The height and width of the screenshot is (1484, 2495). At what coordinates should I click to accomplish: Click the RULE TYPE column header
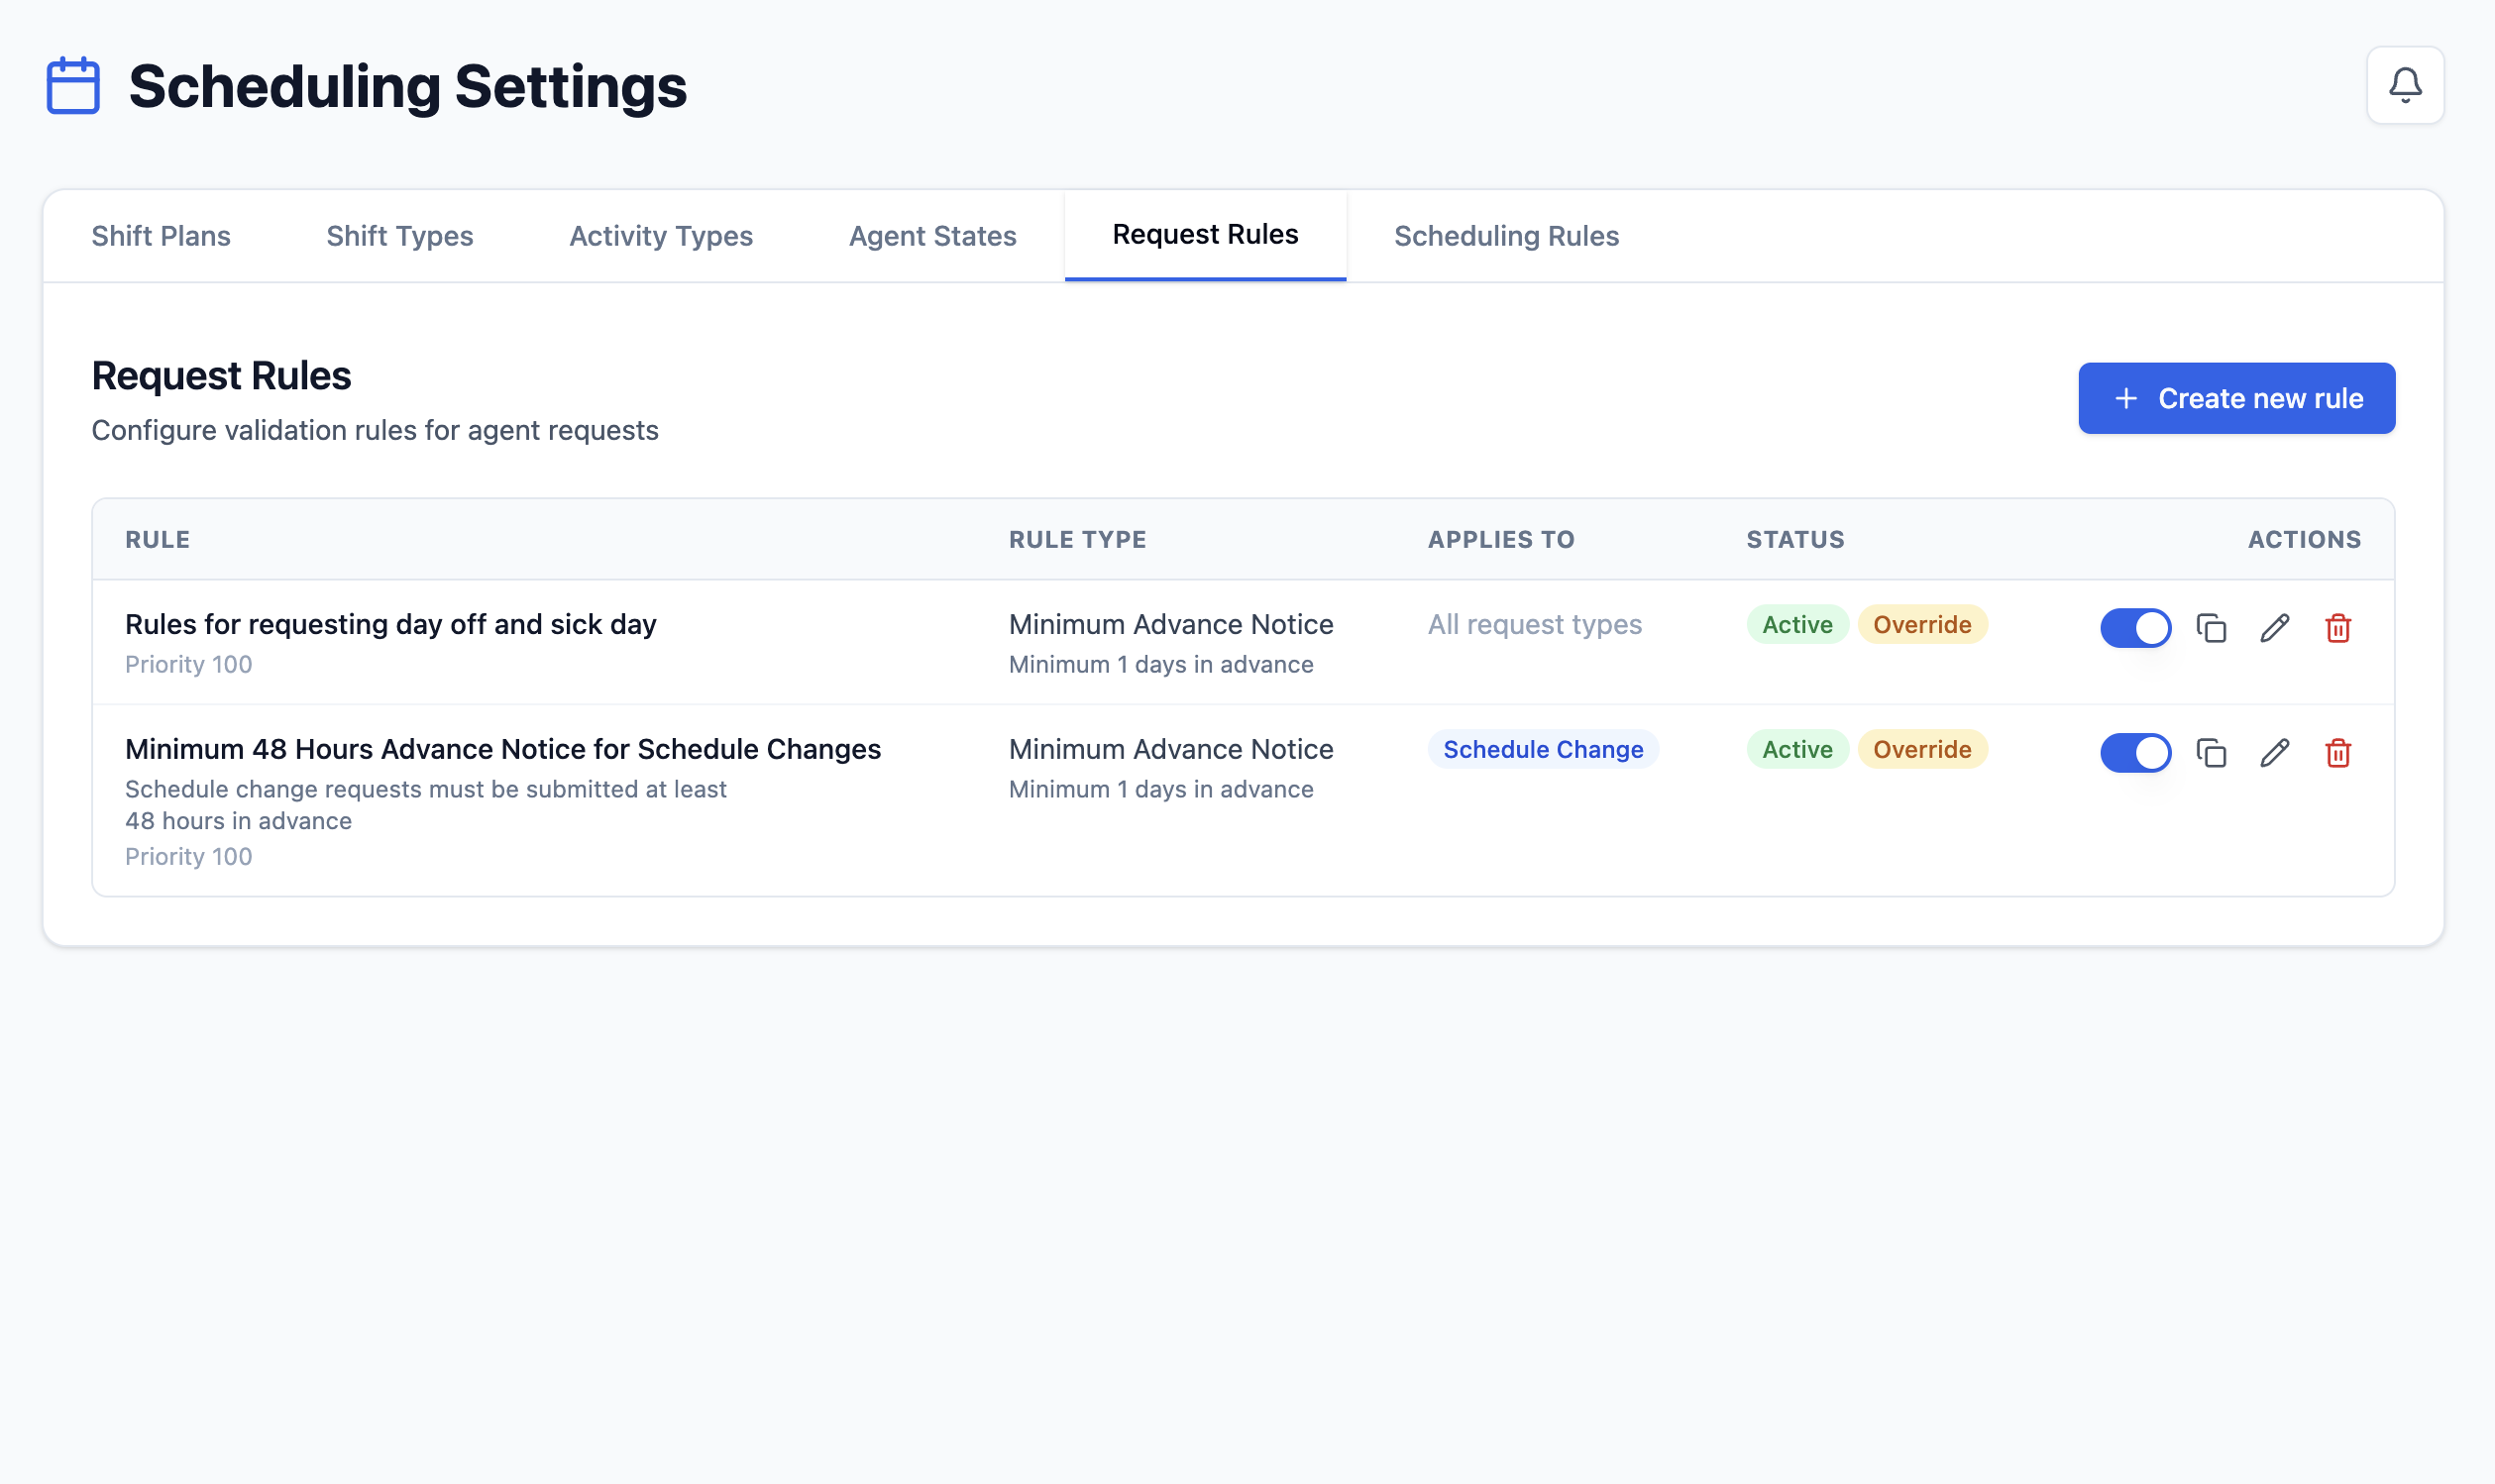1077,539
